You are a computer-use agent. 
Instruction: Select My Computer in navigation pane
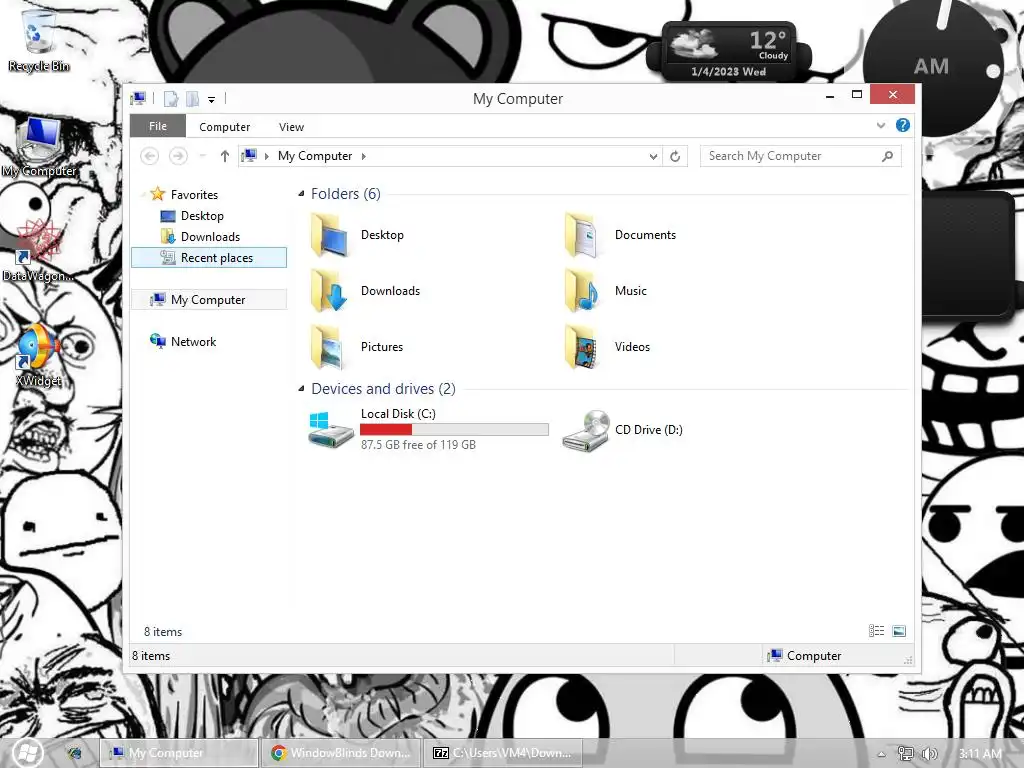coord(209,300)
